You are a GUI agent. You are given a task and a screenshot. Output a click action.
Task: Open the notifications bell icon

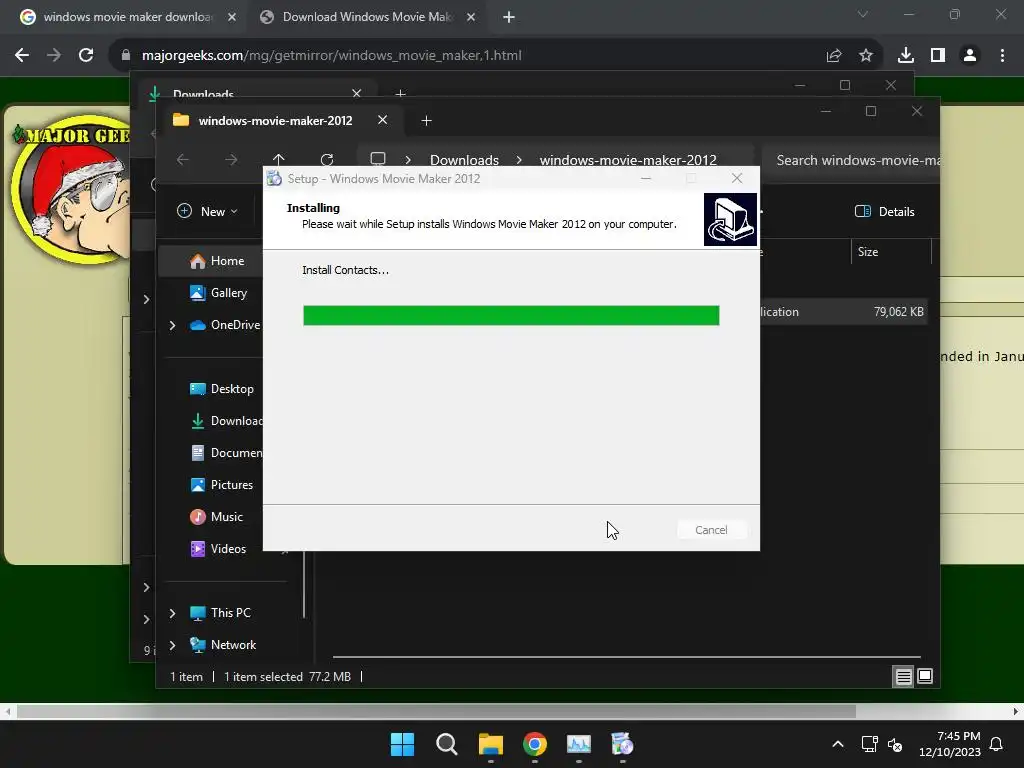tap(996, 744)
